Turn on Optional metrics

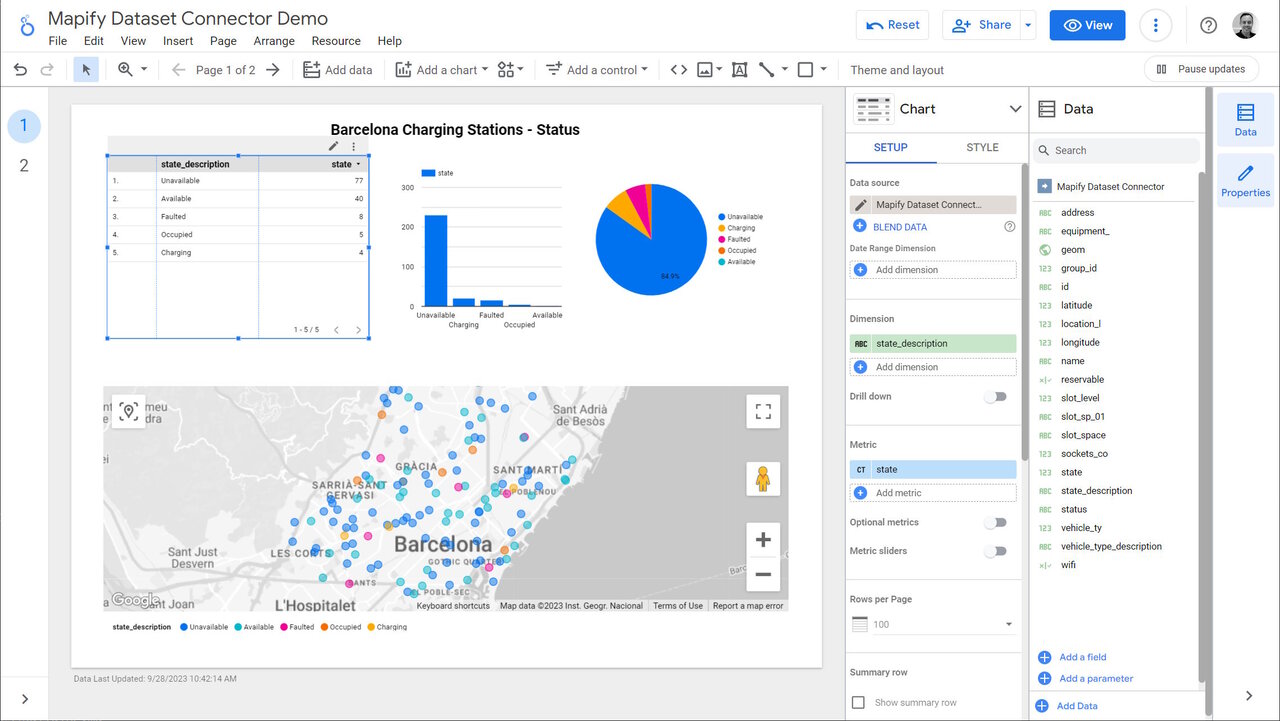pos(995,523)
